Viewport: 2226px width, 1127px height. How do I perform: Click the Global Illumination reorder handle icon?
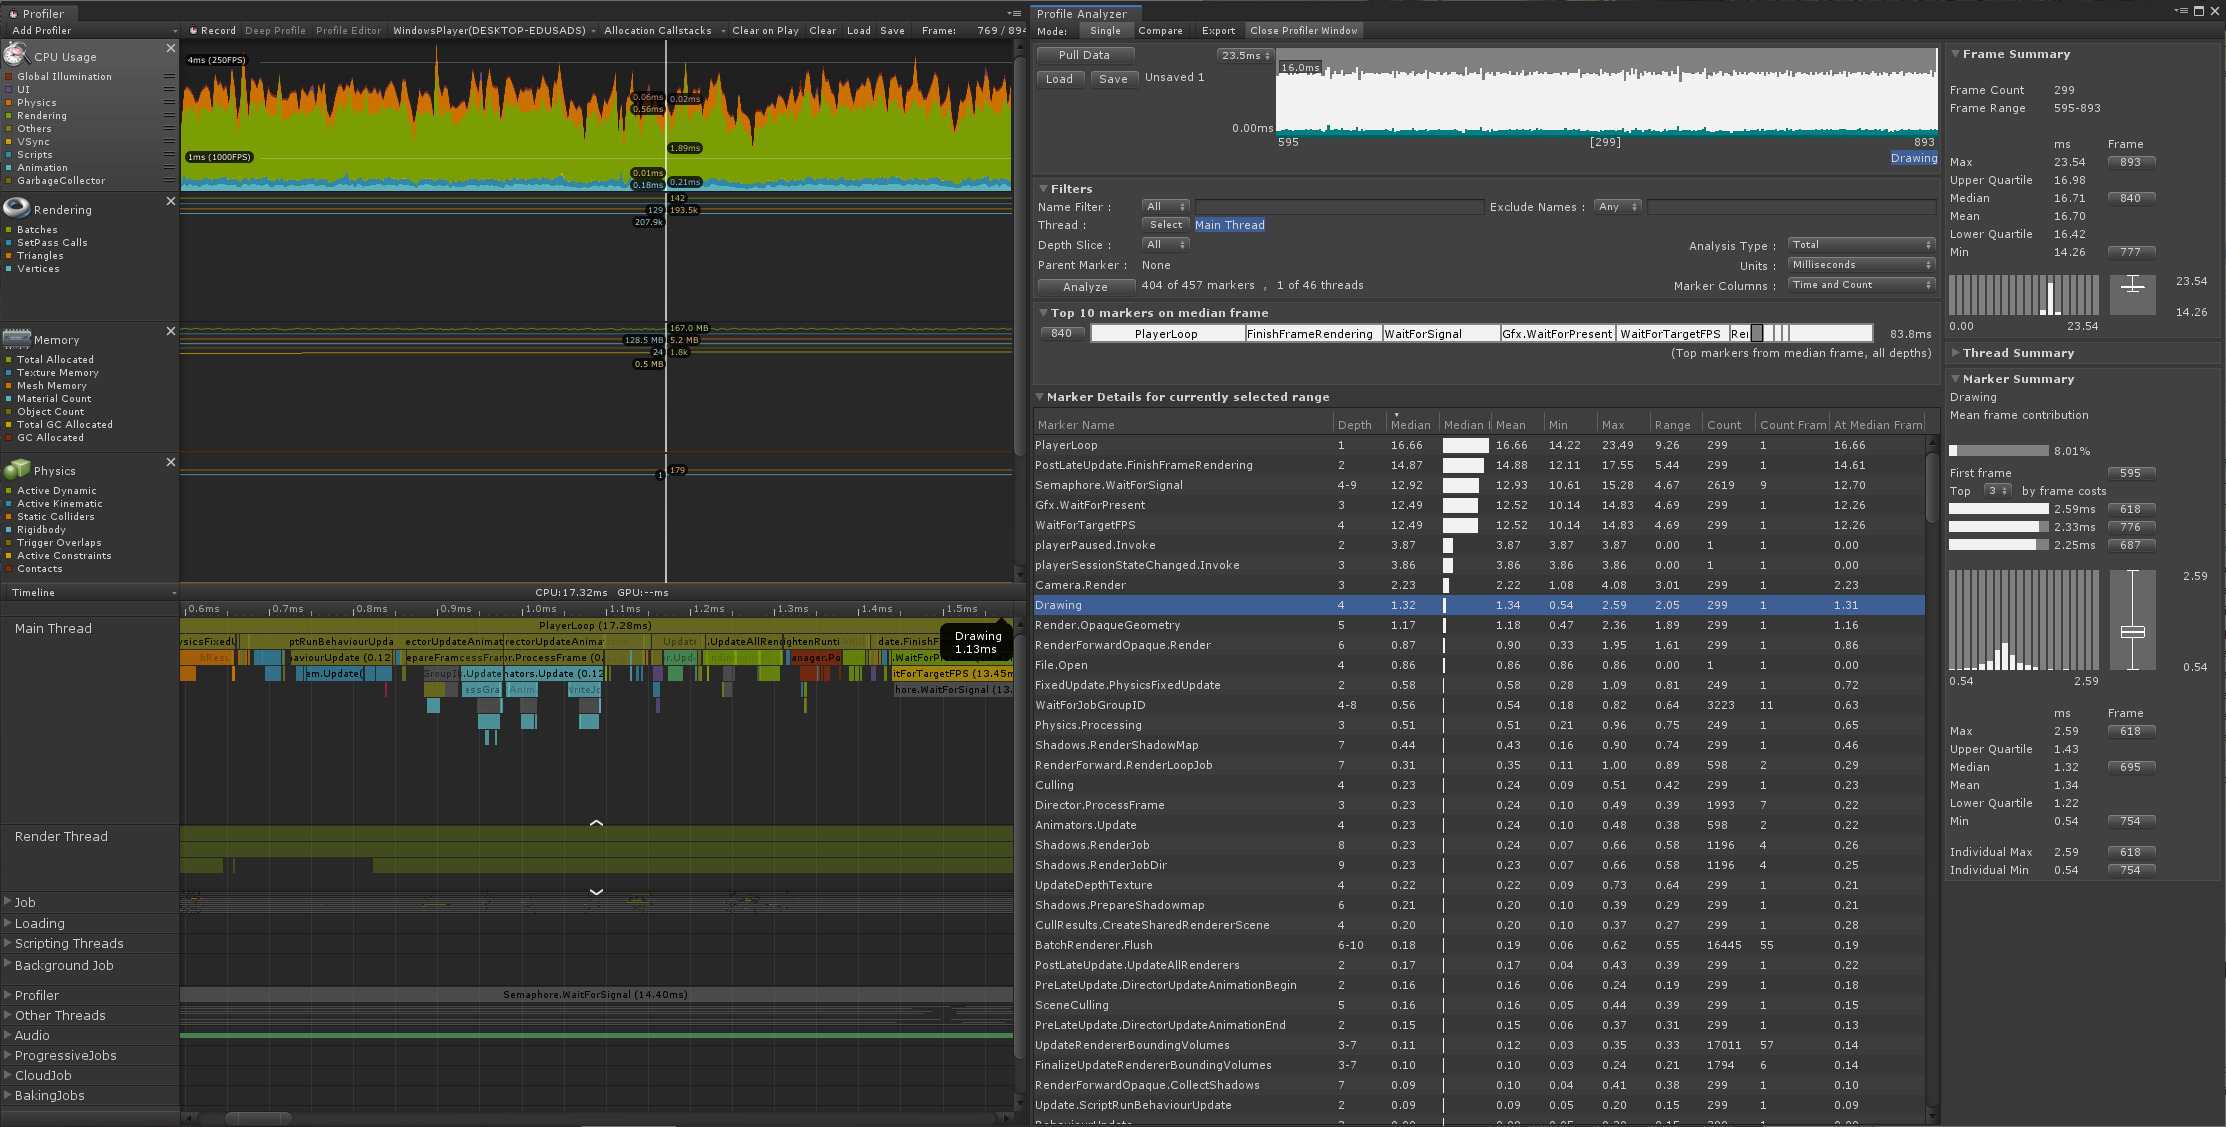[x=169, y=76]
